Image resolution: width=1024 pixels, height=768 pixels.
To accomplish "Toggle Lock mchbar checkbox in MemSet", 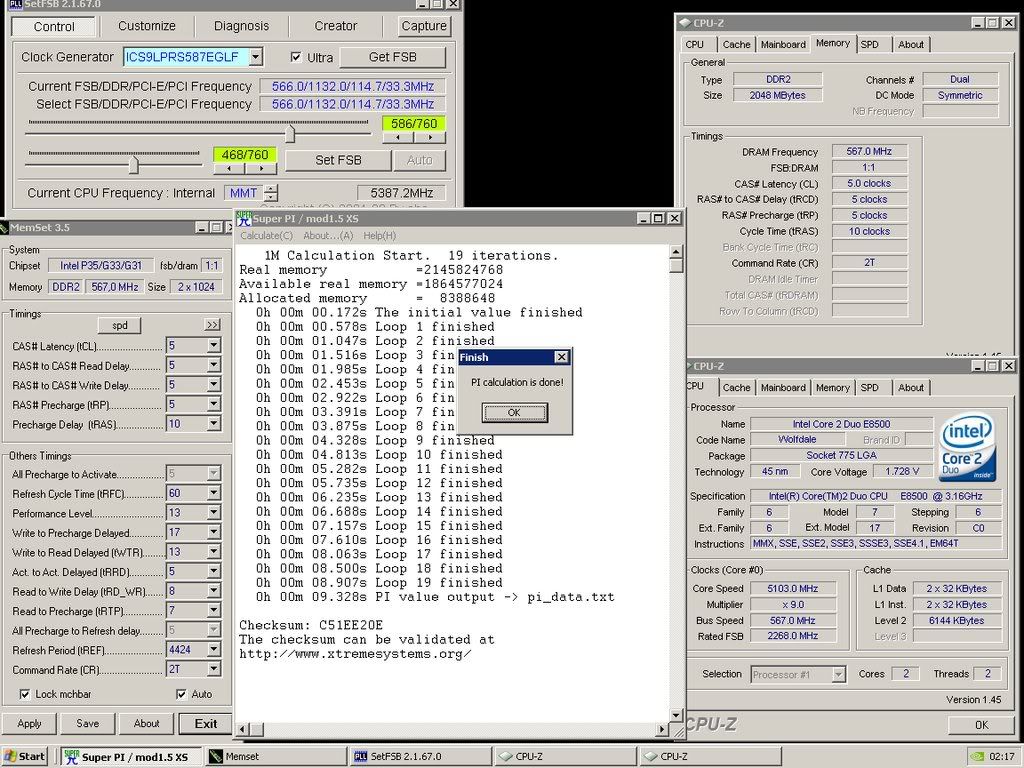I will point(25,694).
